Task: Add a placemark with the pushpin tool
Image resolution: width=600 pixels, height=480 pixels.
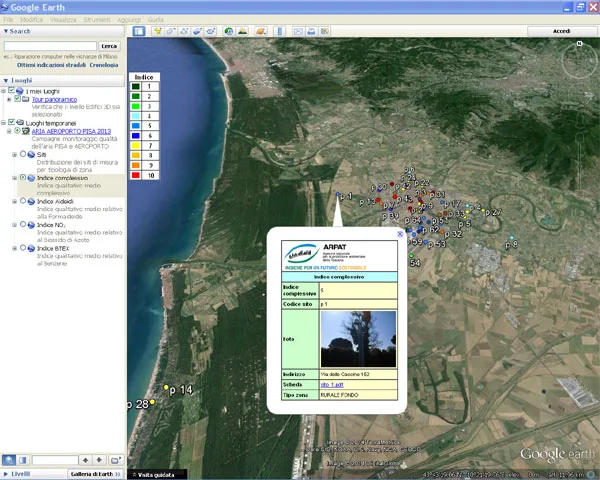Action: (157, 31)
